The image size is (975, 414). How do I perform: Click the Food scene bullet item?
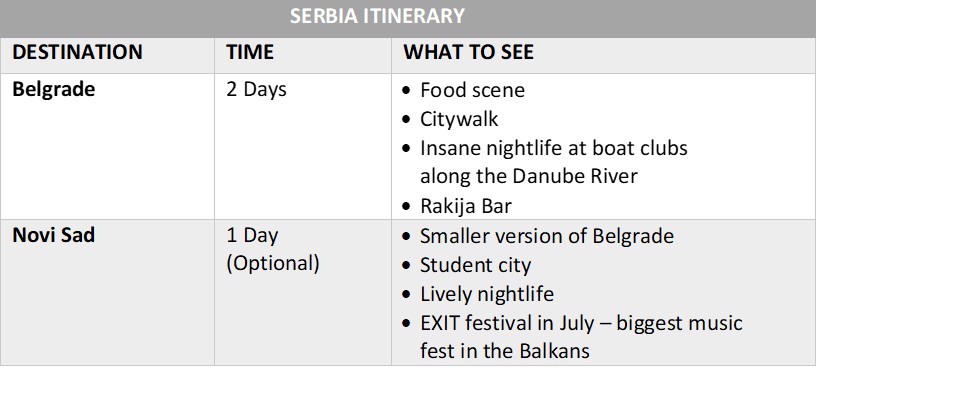[x=472, y=91]
